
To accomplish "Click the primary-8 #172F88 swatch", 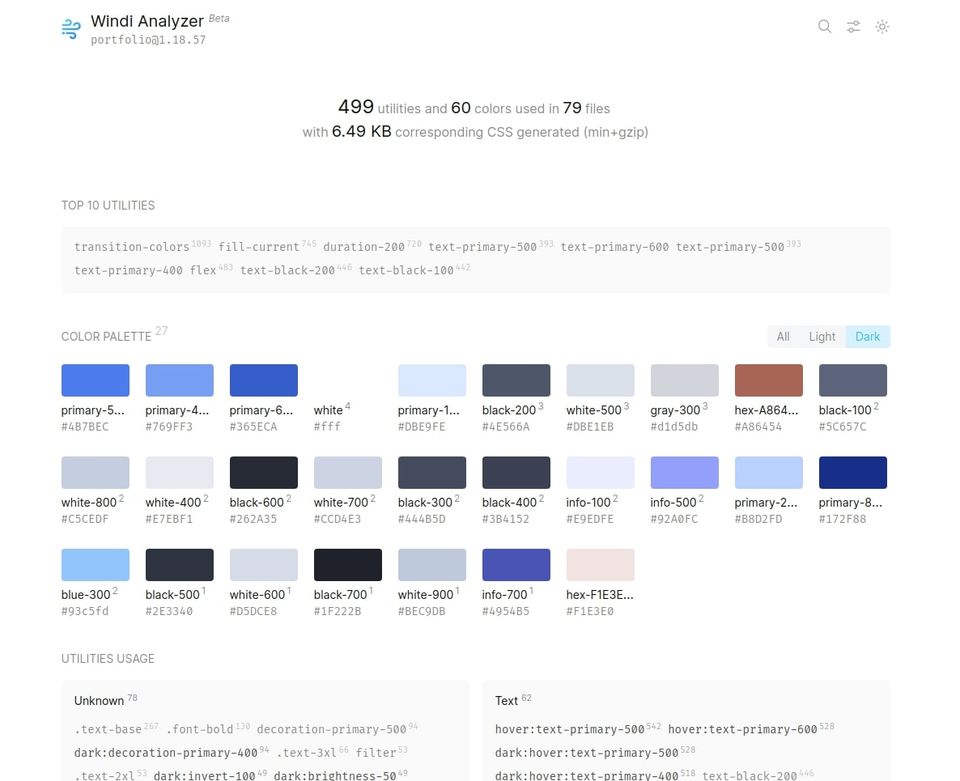I will [x=853, y=473].
